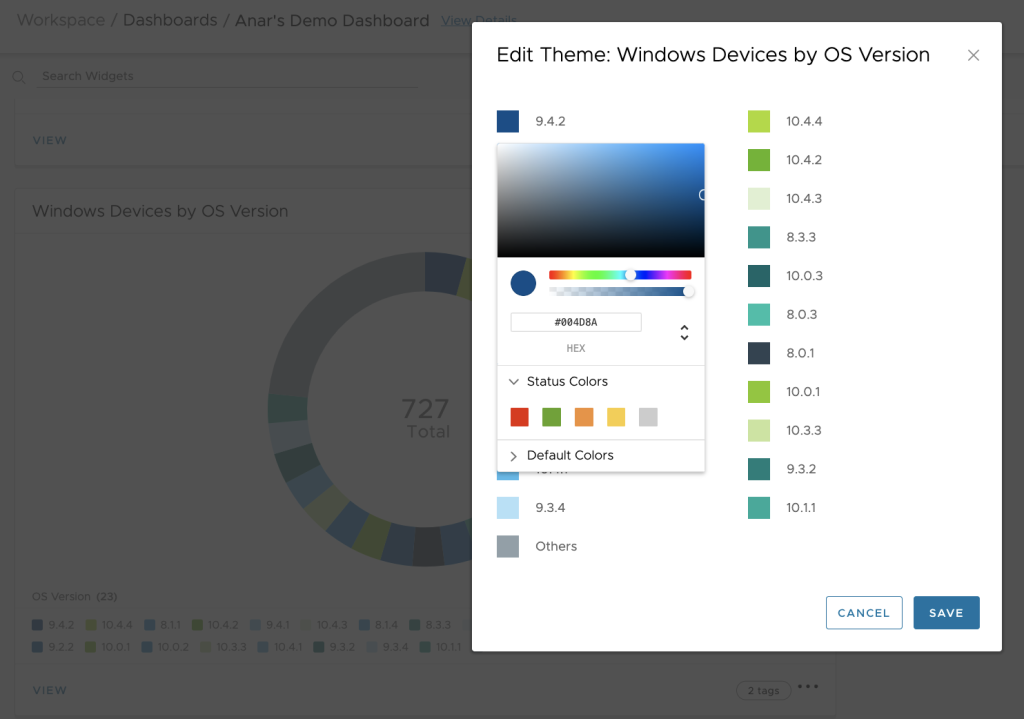Image resolution: width=1024 pixels, height=719 pixels.
Task: Toggle color format with up-down arrows
Action: click(684, 332)
